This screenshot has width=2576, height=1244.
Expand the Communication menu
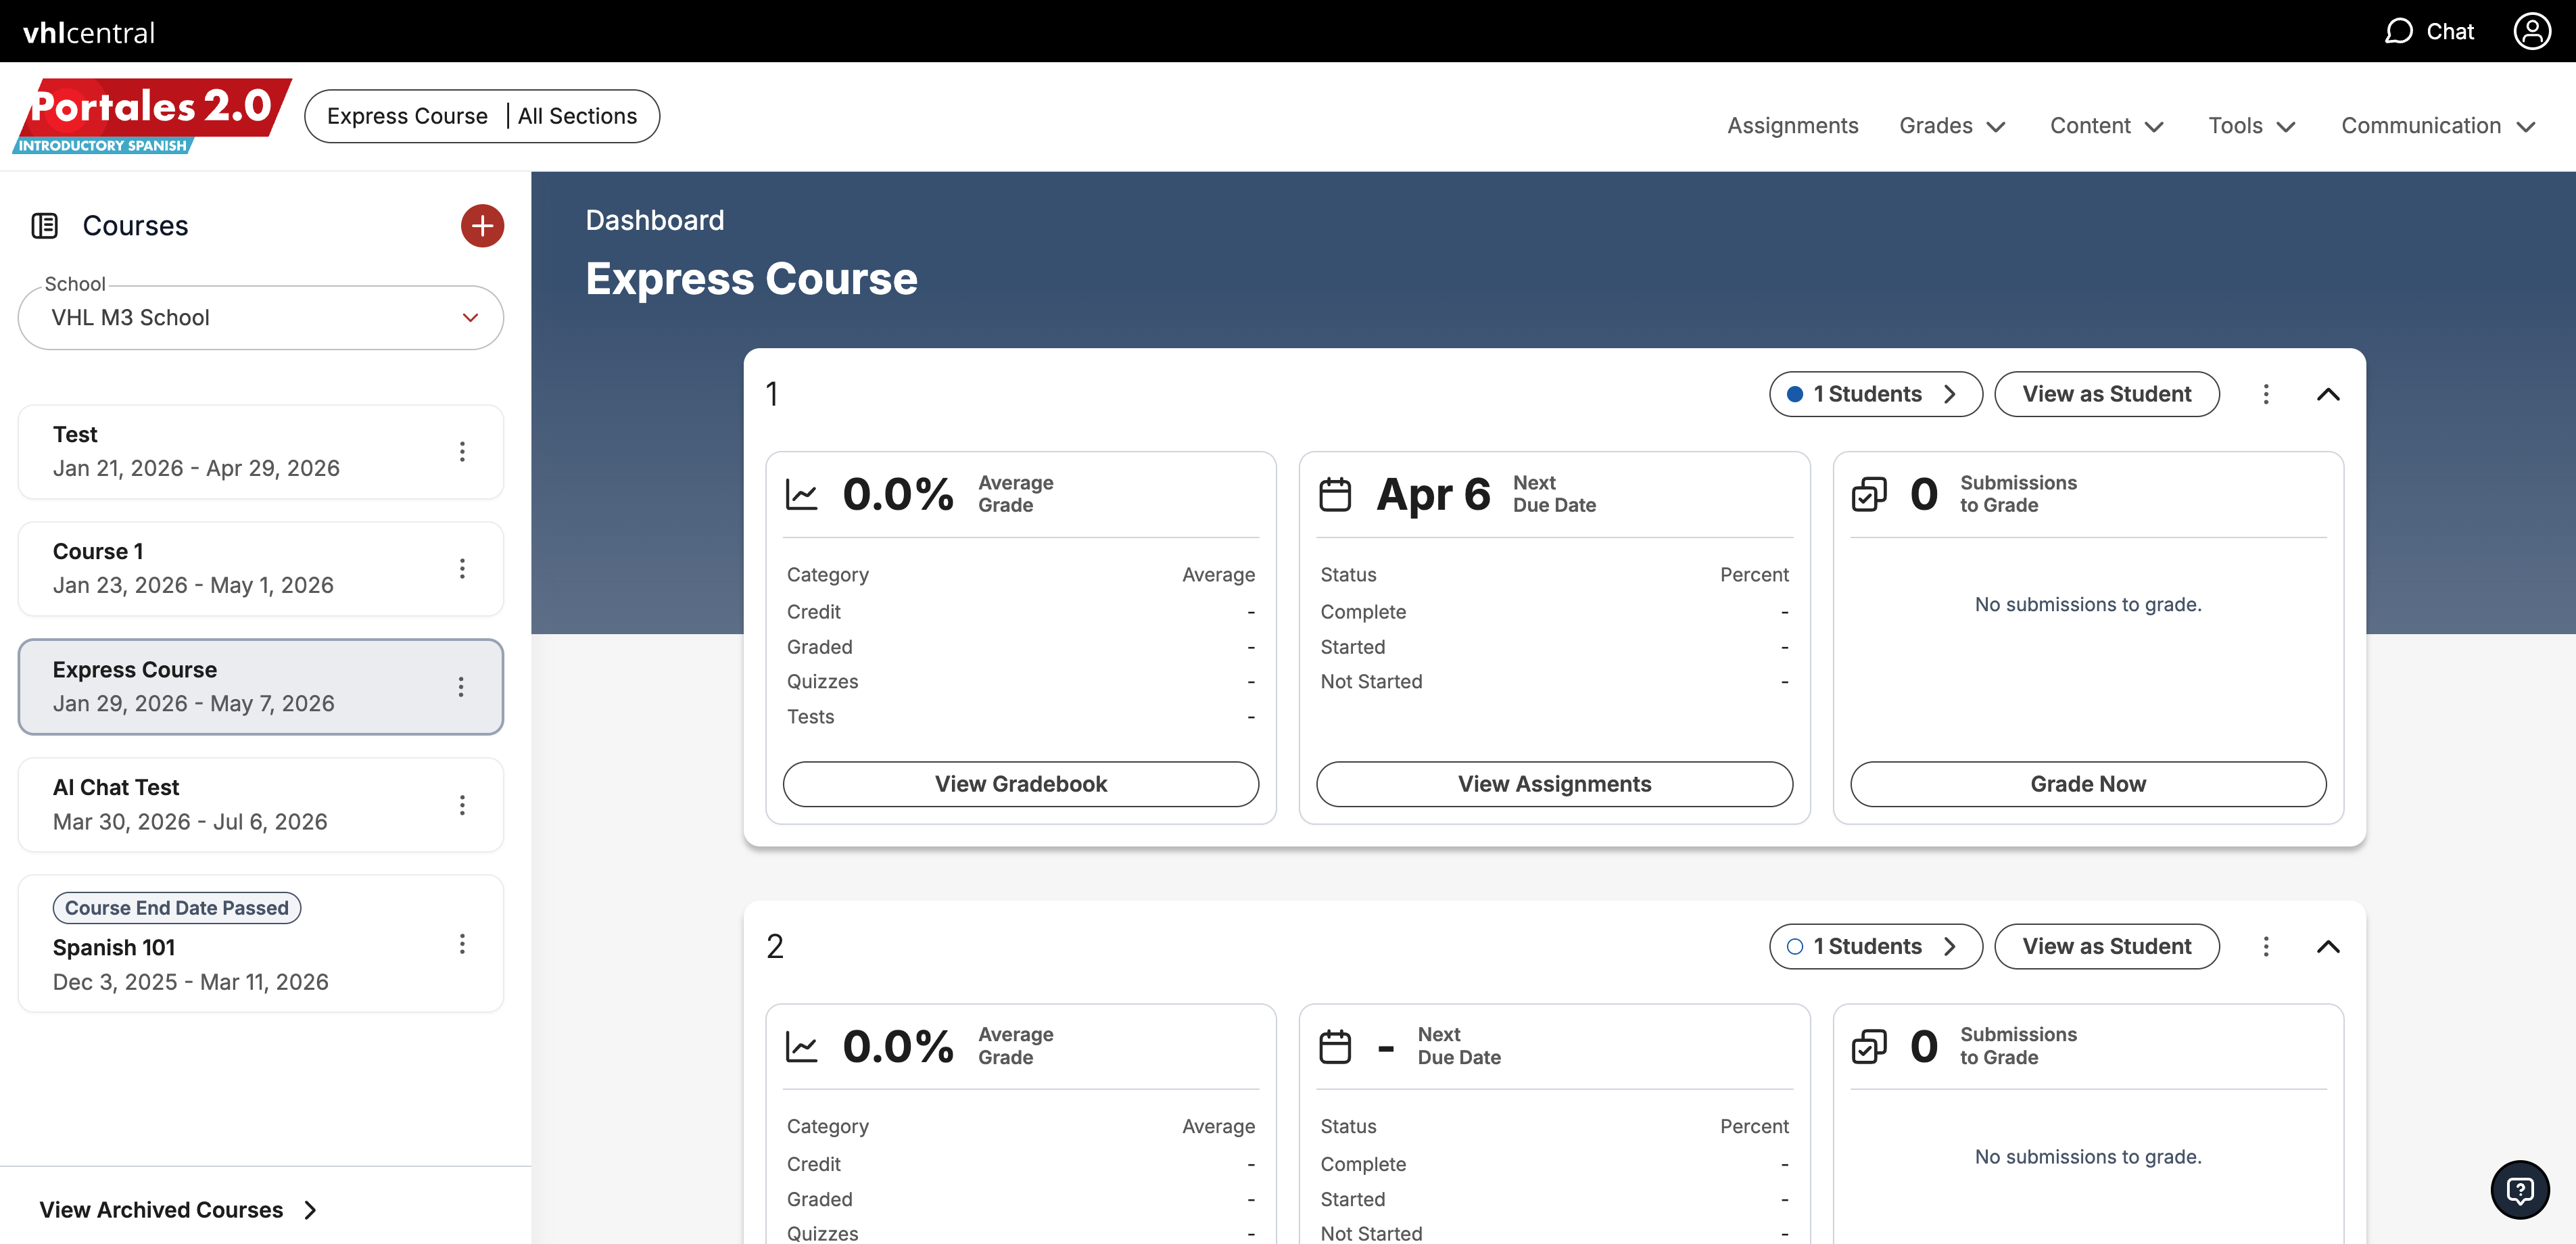coord(2439,126)
